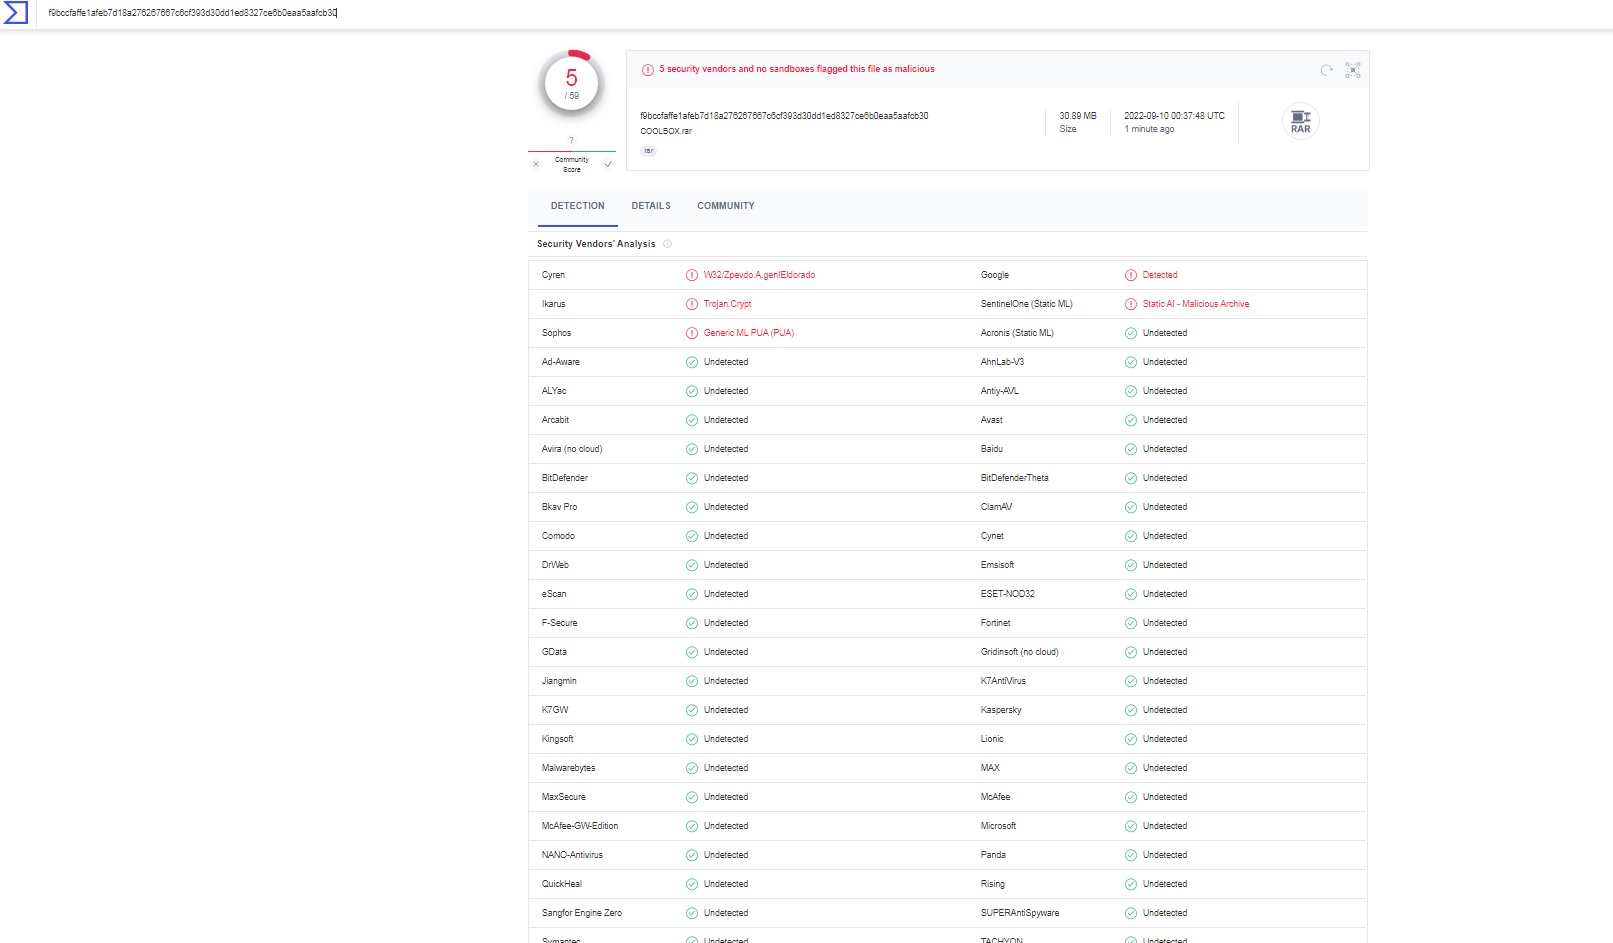This screenshot has height=943, width=1613.
Task: Open the similar files graph icon
Action: click(x=1353, y=70)
